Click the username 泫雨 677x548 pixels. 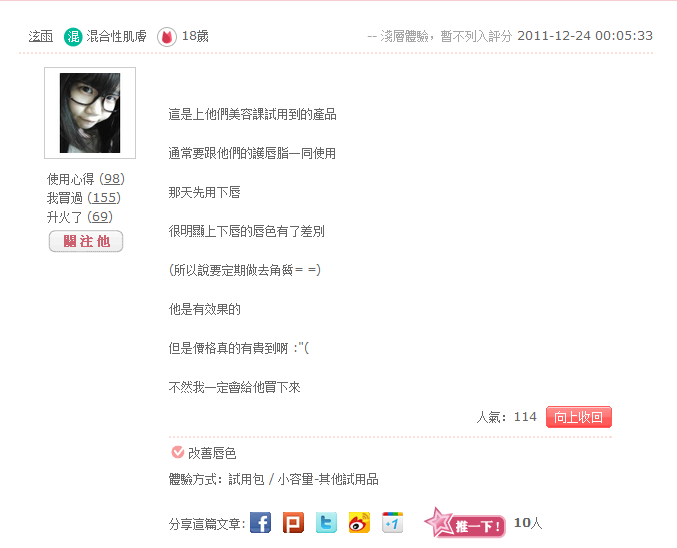41,36
